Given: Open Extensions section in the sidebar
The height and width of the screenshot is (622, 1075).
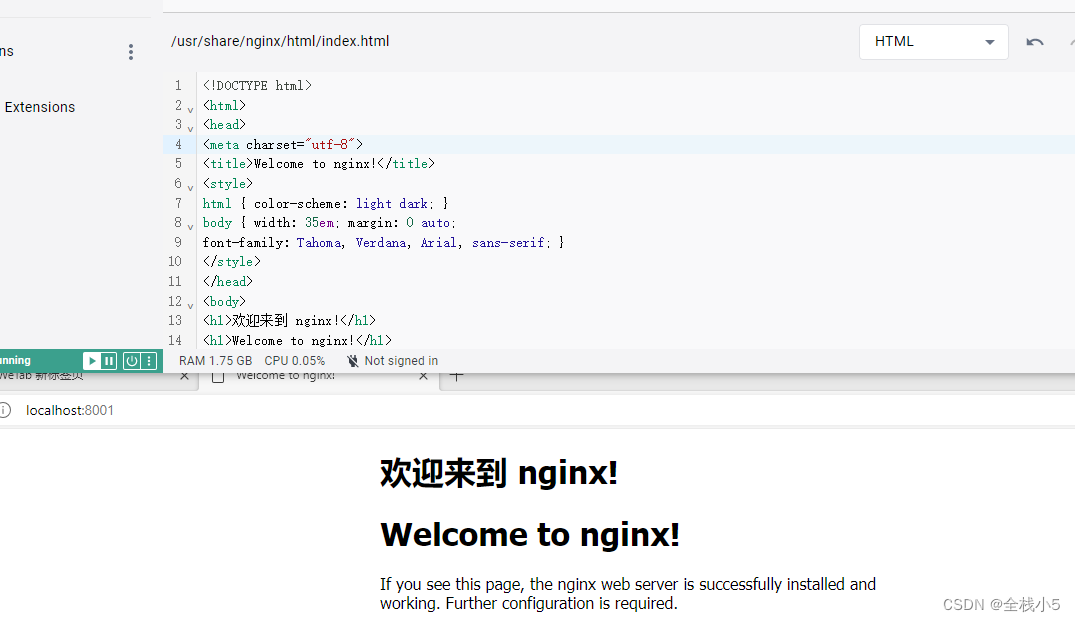Looking at the screenshot, I should click(40, 107).
